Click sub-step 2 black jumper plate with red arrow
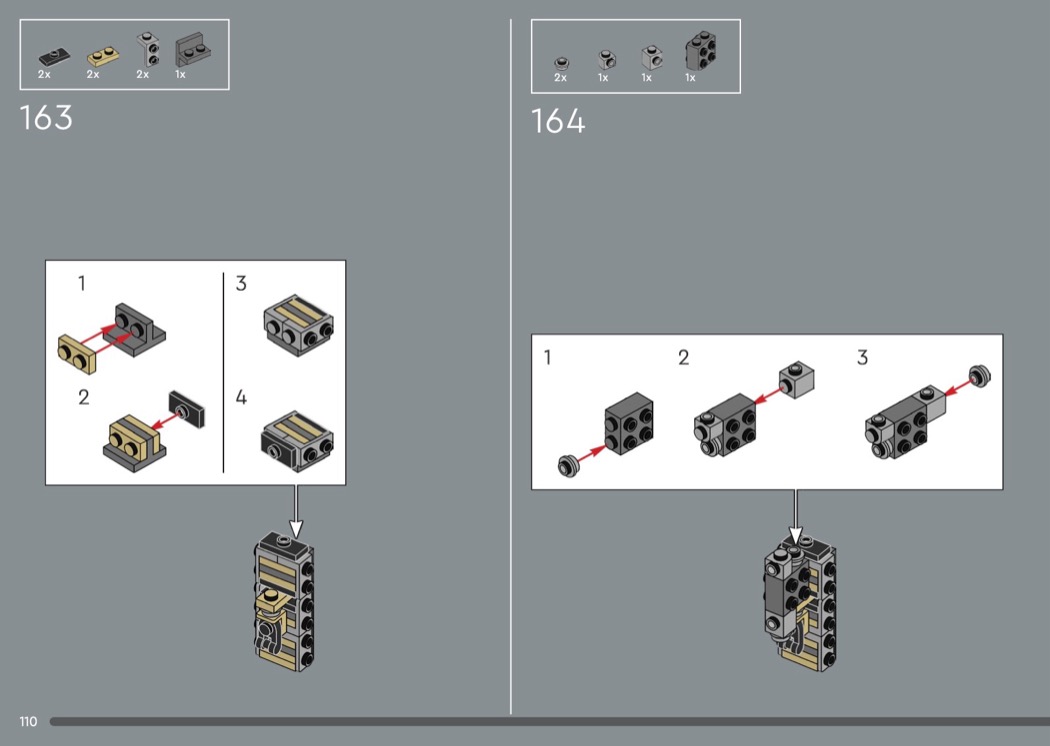 (187, 409)
